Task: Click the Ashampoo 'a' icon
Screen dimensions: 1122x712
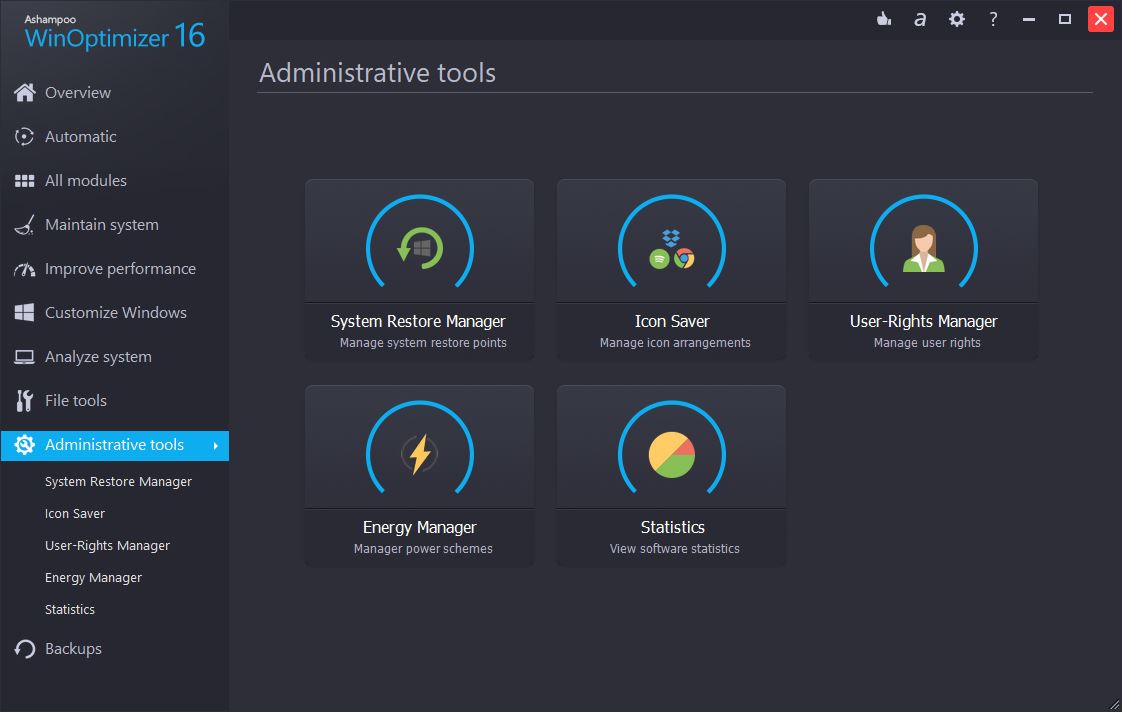Action: coord(920,19)
